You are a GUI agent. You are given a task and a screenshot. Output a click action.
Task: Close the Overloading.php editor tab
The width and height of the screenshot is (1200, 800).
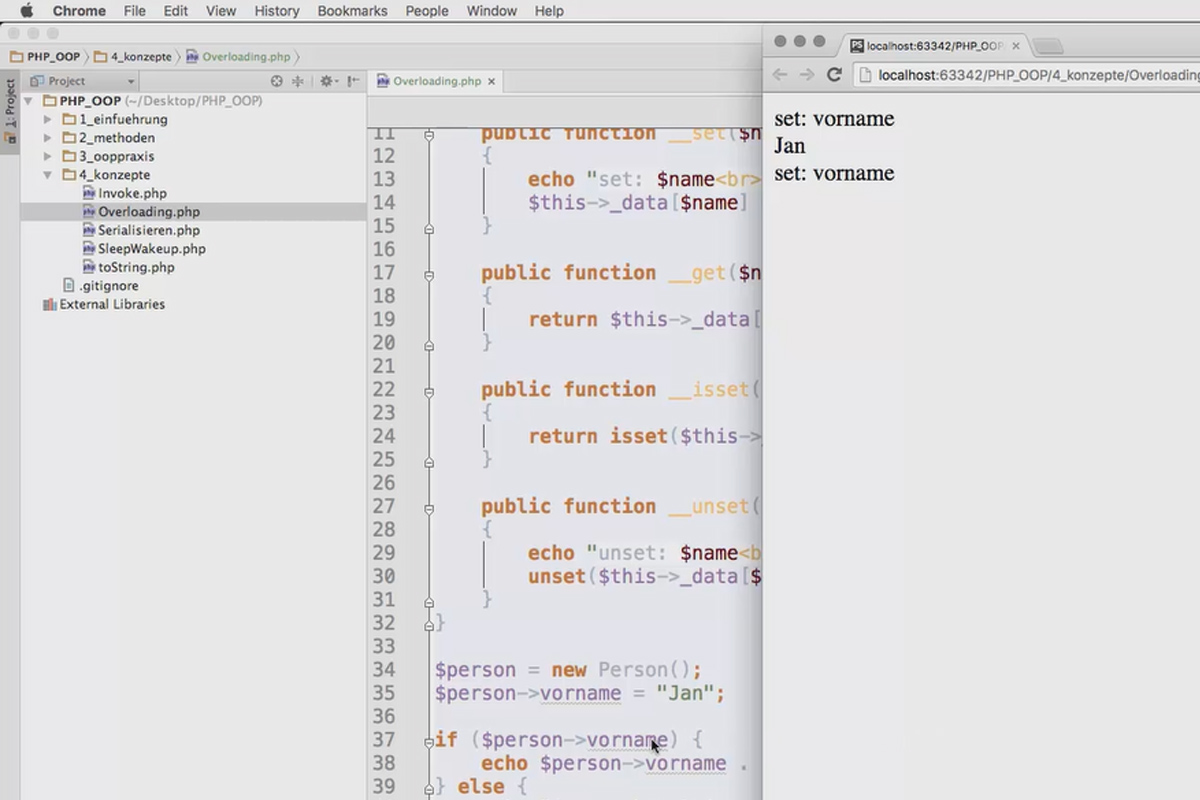[x=492, y=81]
